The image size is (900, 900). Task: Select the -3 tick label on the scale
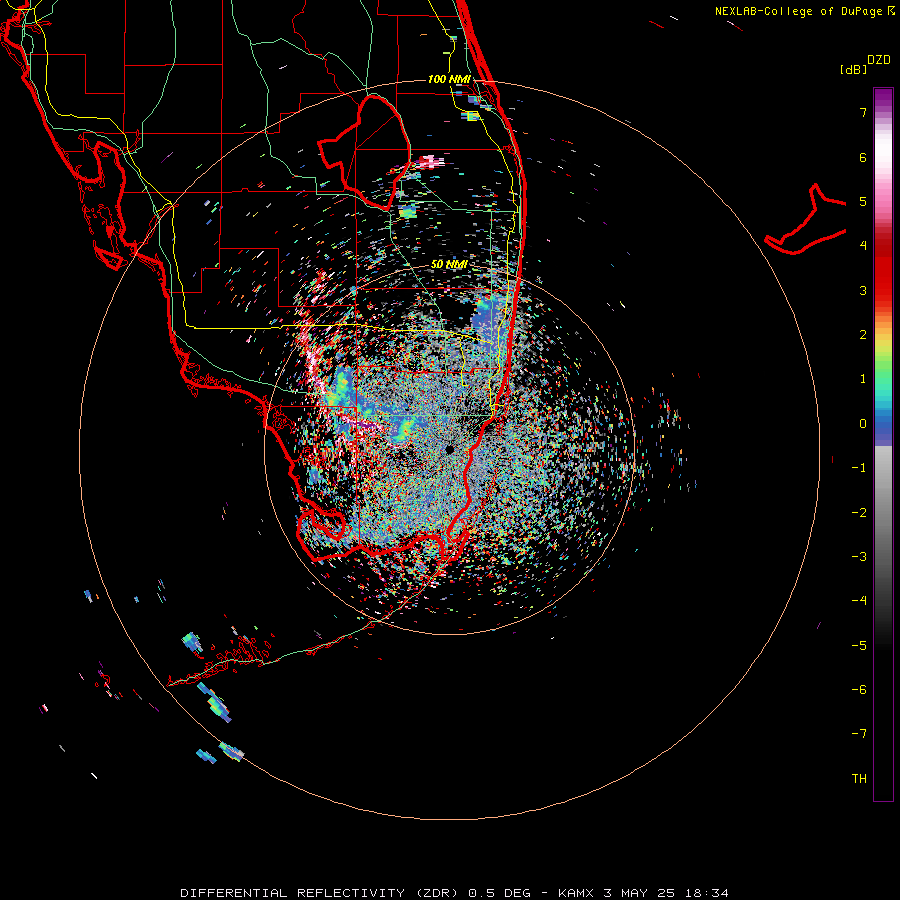859,556
